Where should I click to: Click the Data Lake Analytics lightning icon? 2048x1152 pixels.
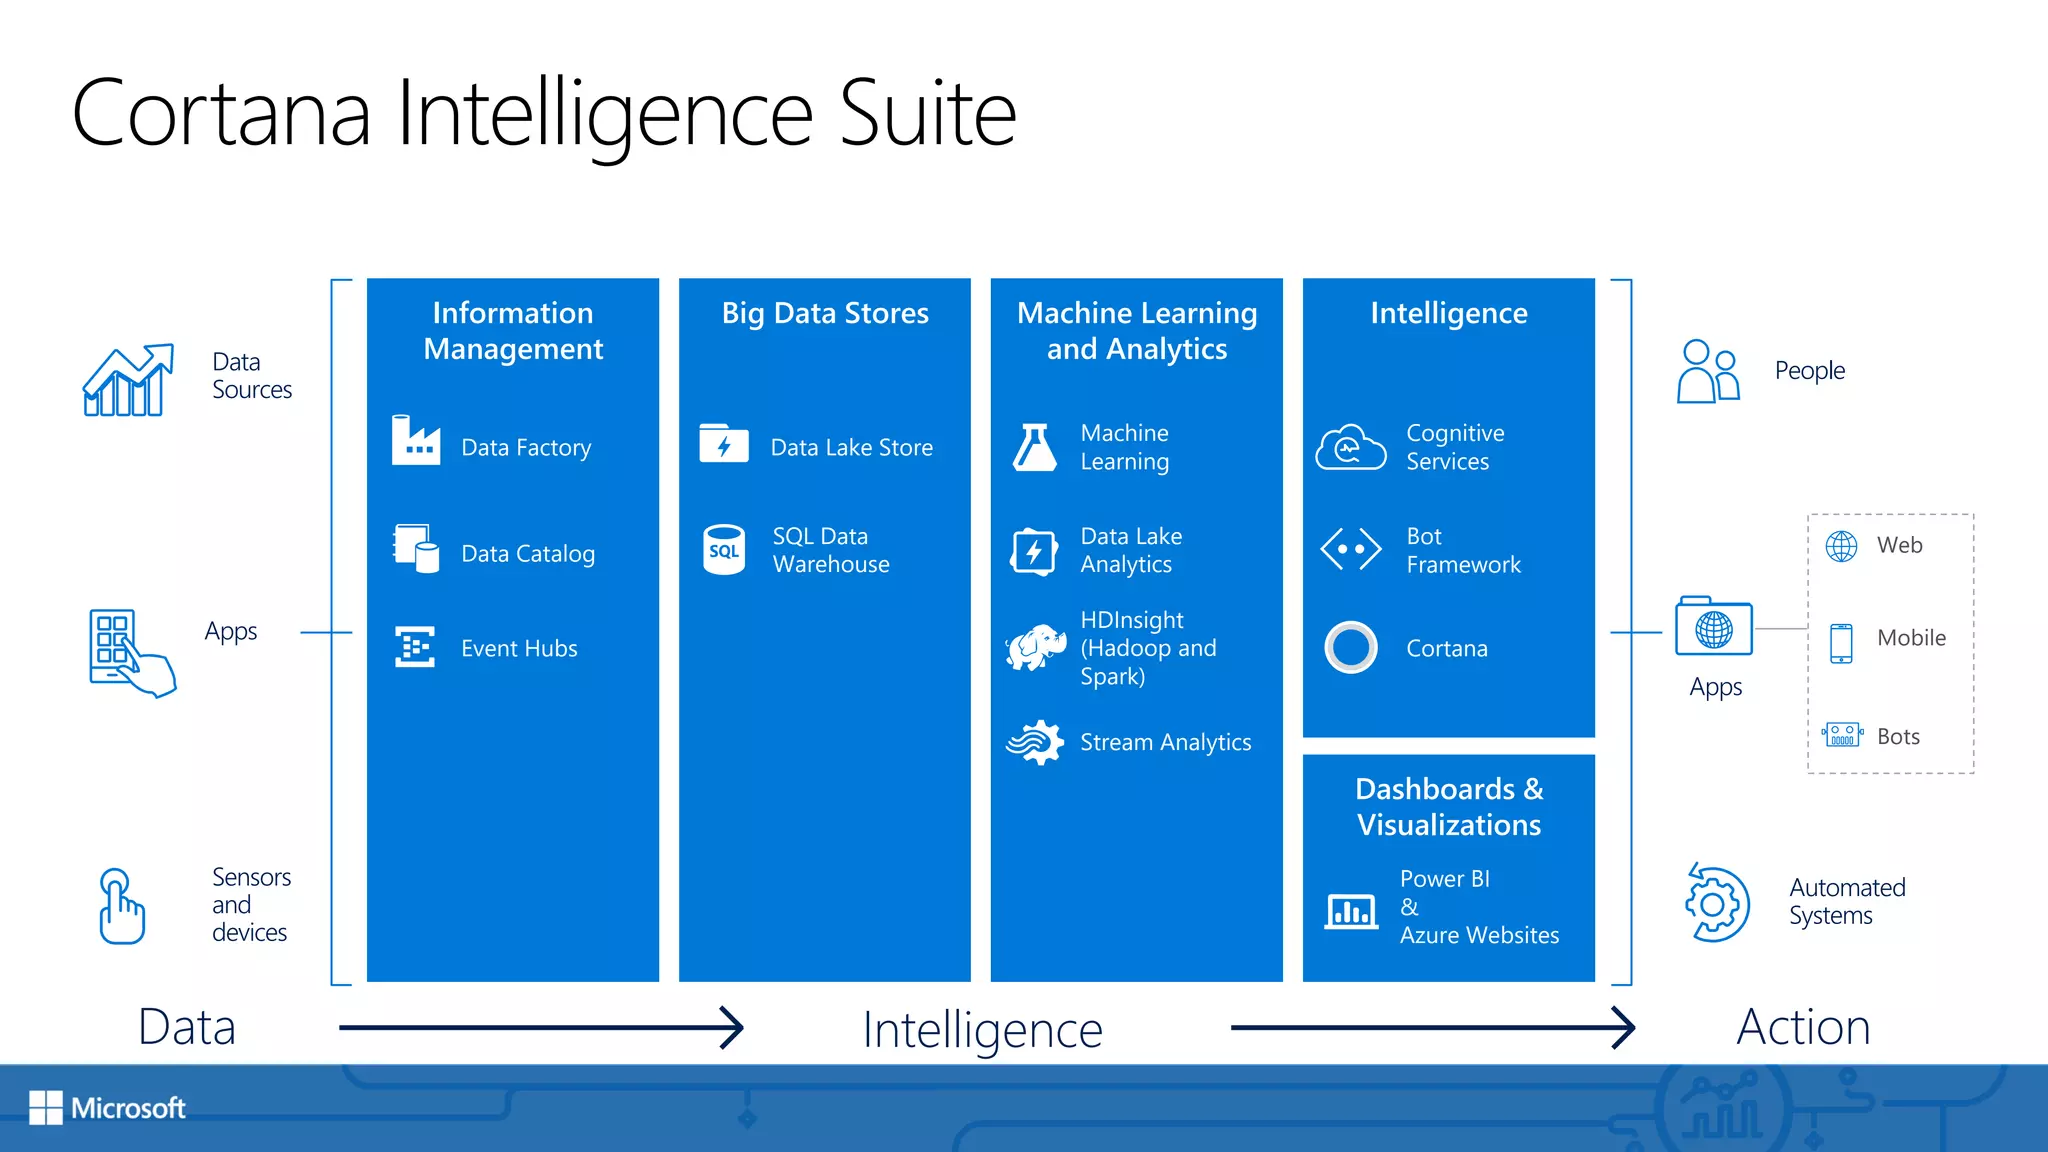1034,551
